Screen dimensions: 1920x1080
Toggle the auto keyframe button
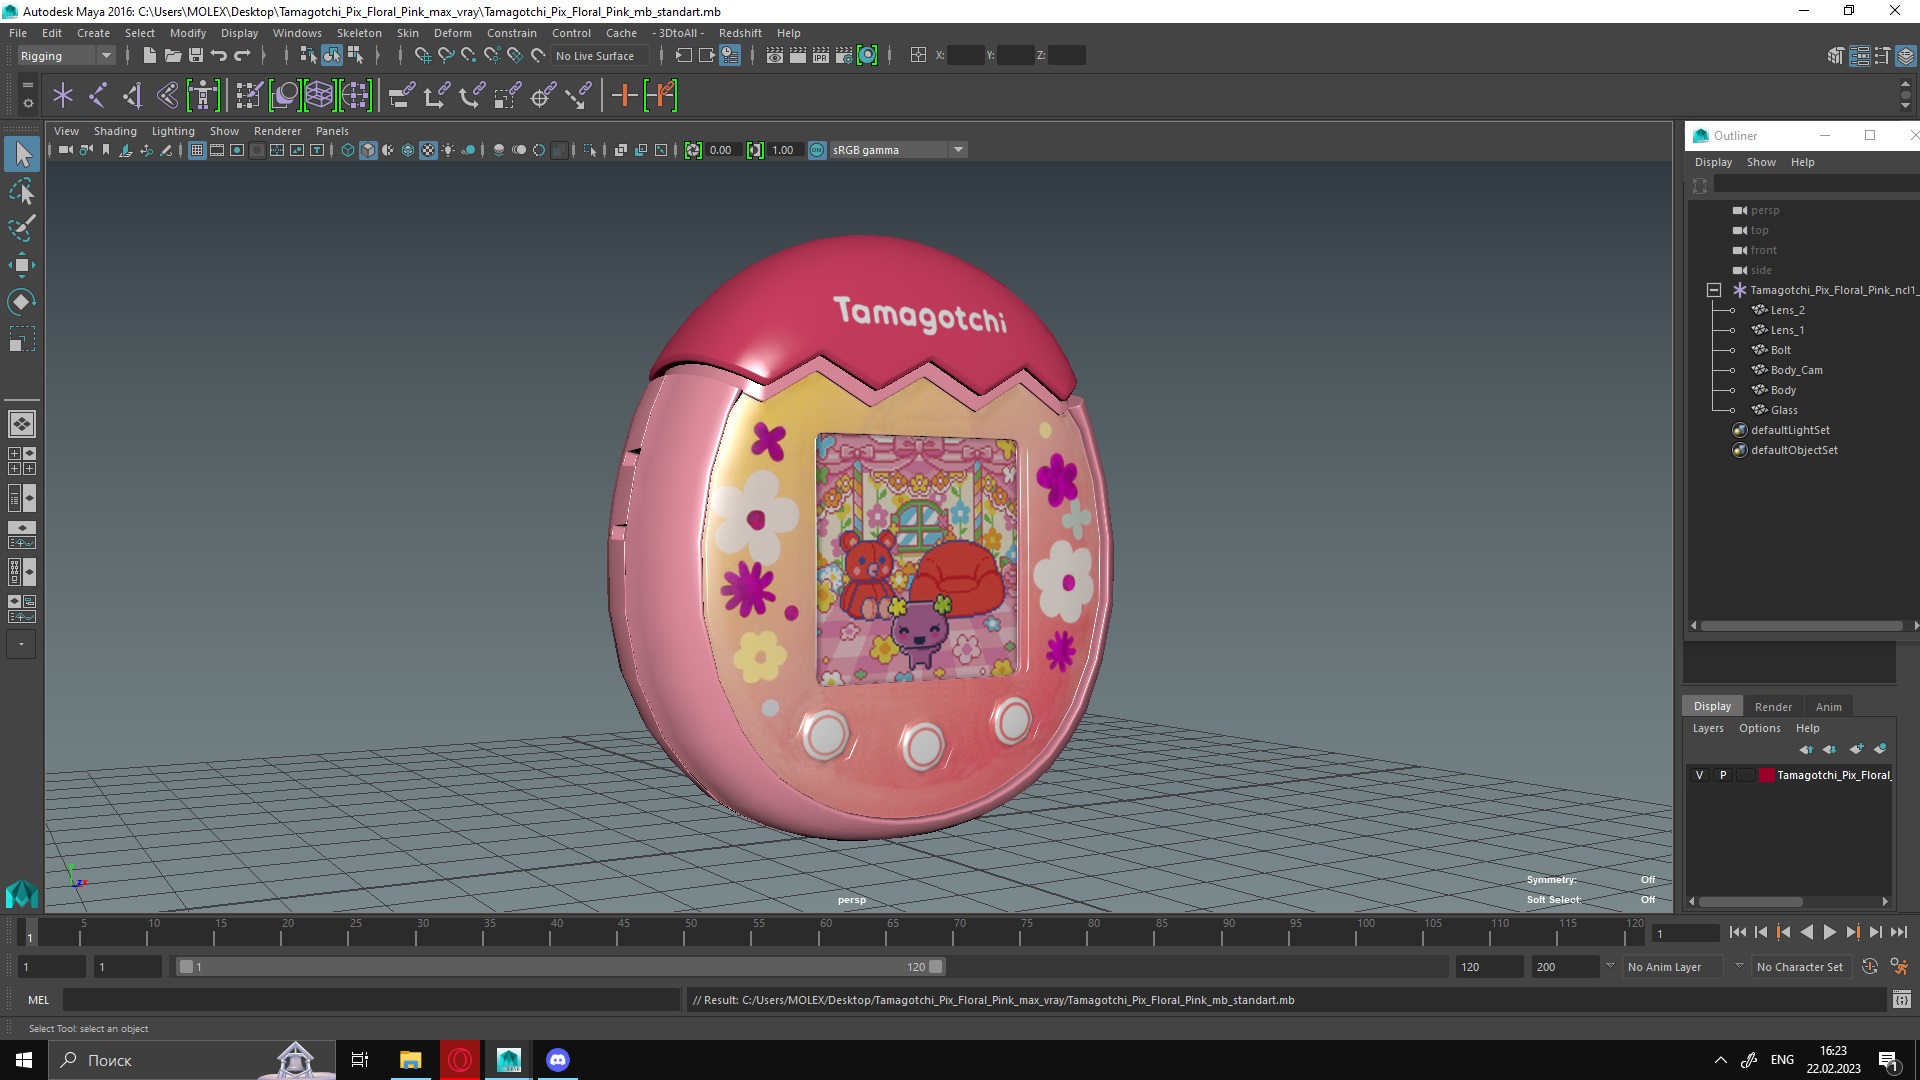pos(1869,967)
